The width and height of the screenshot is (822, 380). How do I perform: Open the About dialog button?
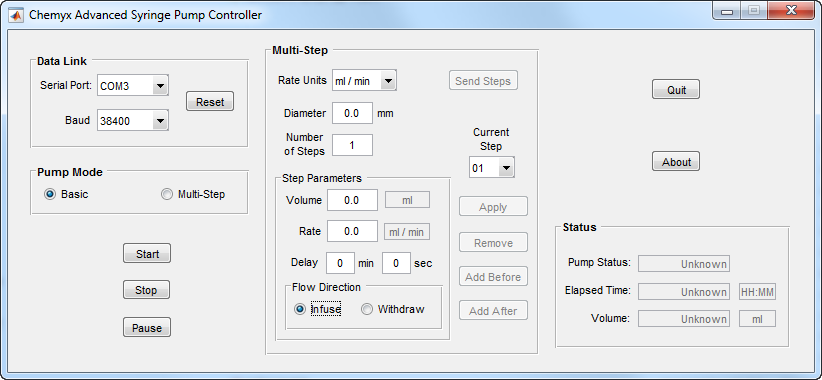(x=676, y=161)
